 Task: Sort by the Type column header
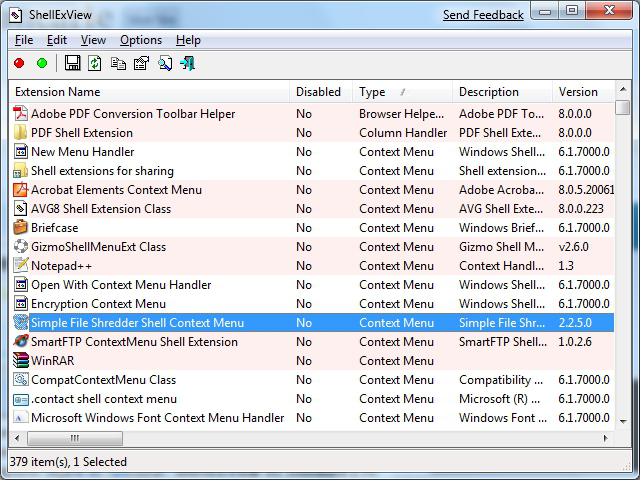402,92
